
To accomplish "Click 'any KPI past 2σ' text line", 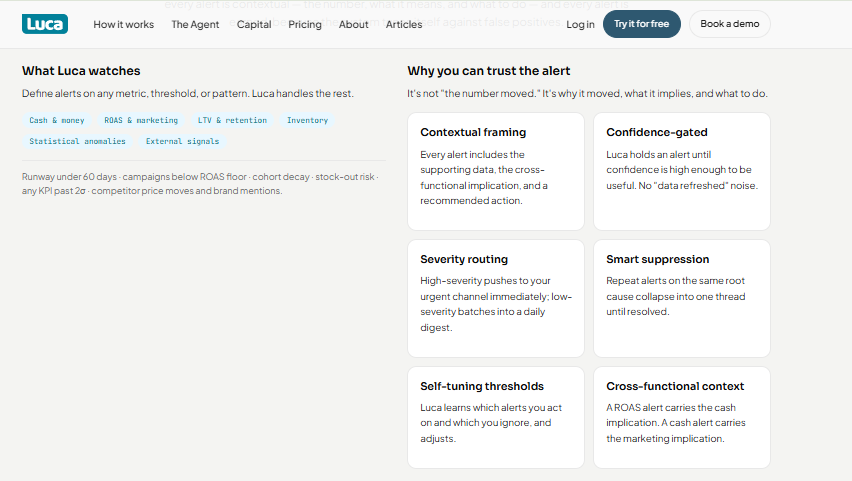I will click(152, 191).
